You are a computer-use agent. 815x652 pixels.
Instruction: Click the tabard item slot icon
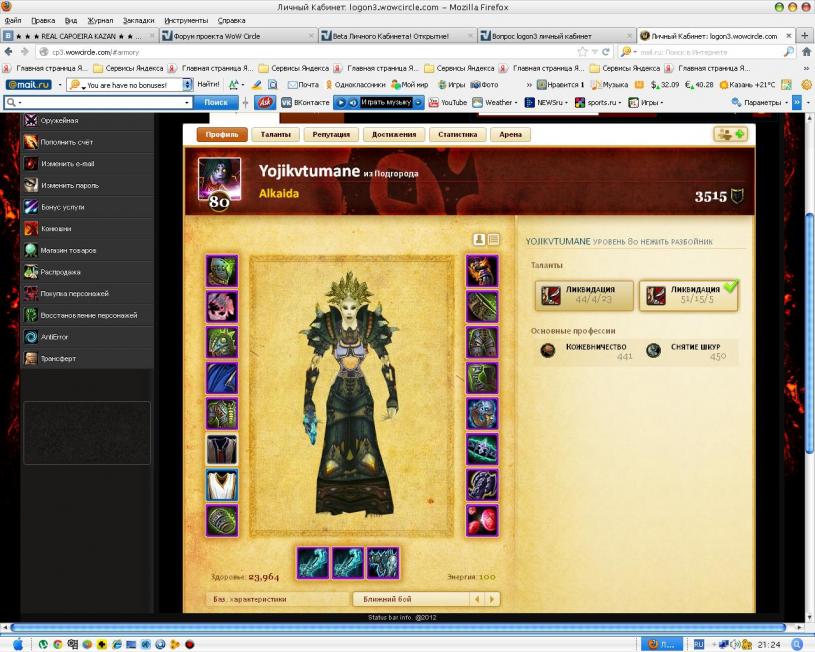point(222,485)
